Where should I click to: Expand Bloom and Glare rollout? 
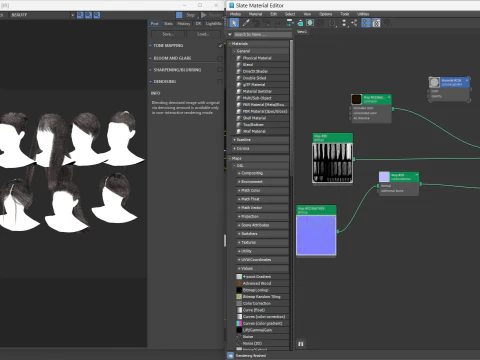[x=151, y=58]
